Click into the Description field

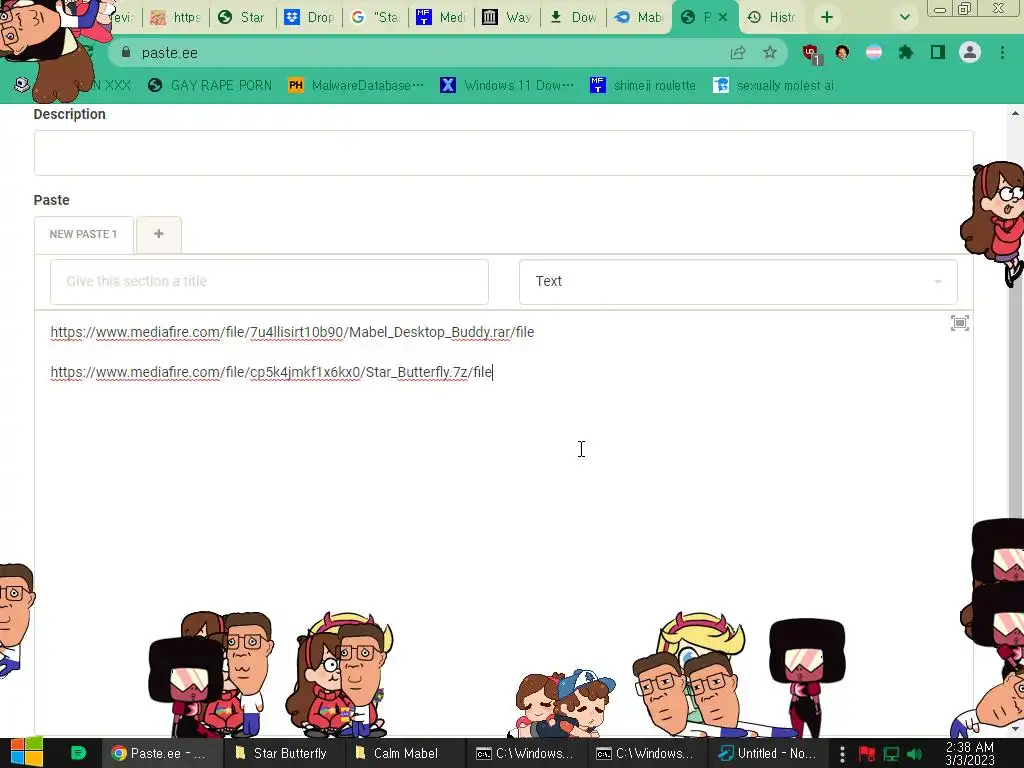tap(504, 153)
